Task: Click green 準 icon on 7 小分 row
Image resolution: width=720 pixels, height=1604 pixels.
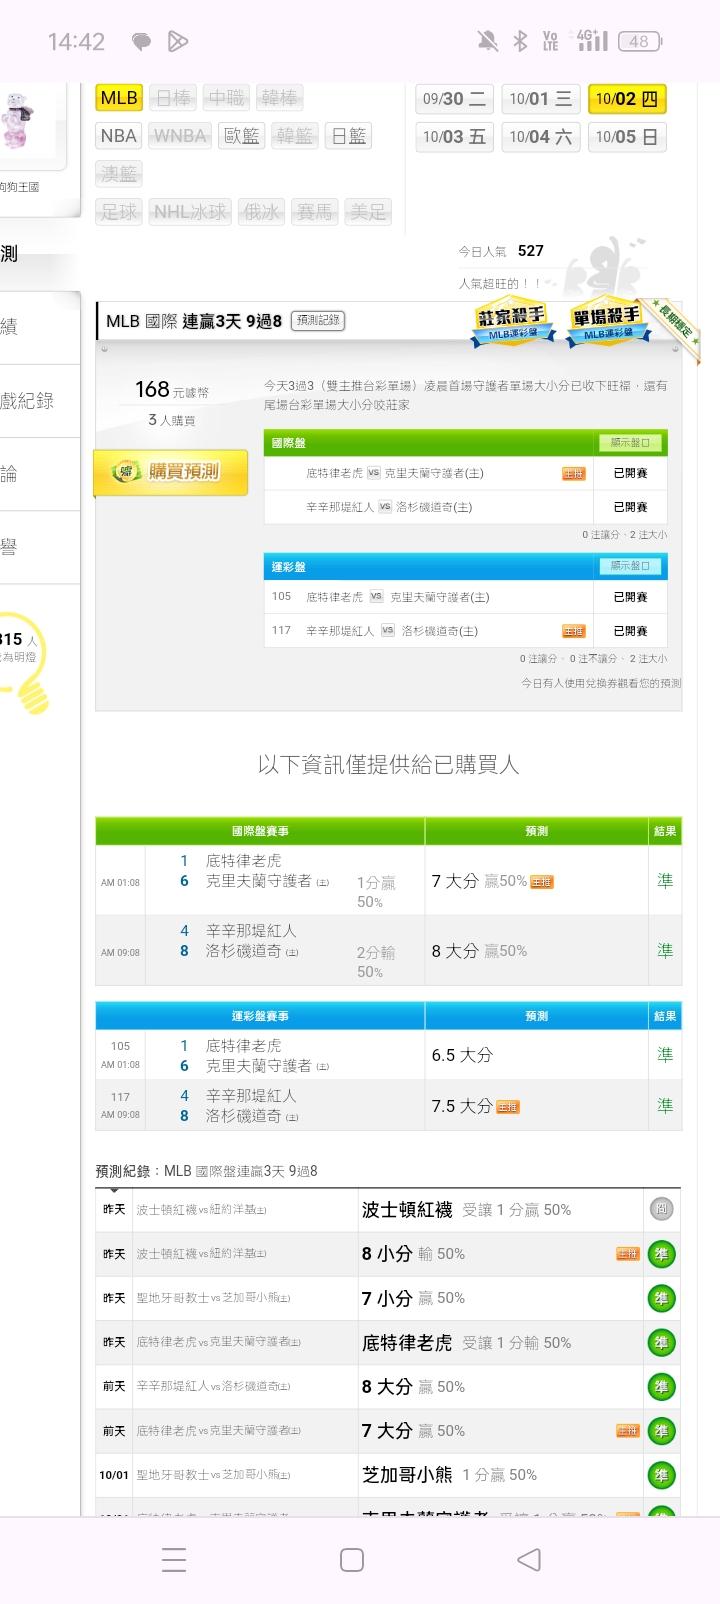Action: pos(660,1298)
